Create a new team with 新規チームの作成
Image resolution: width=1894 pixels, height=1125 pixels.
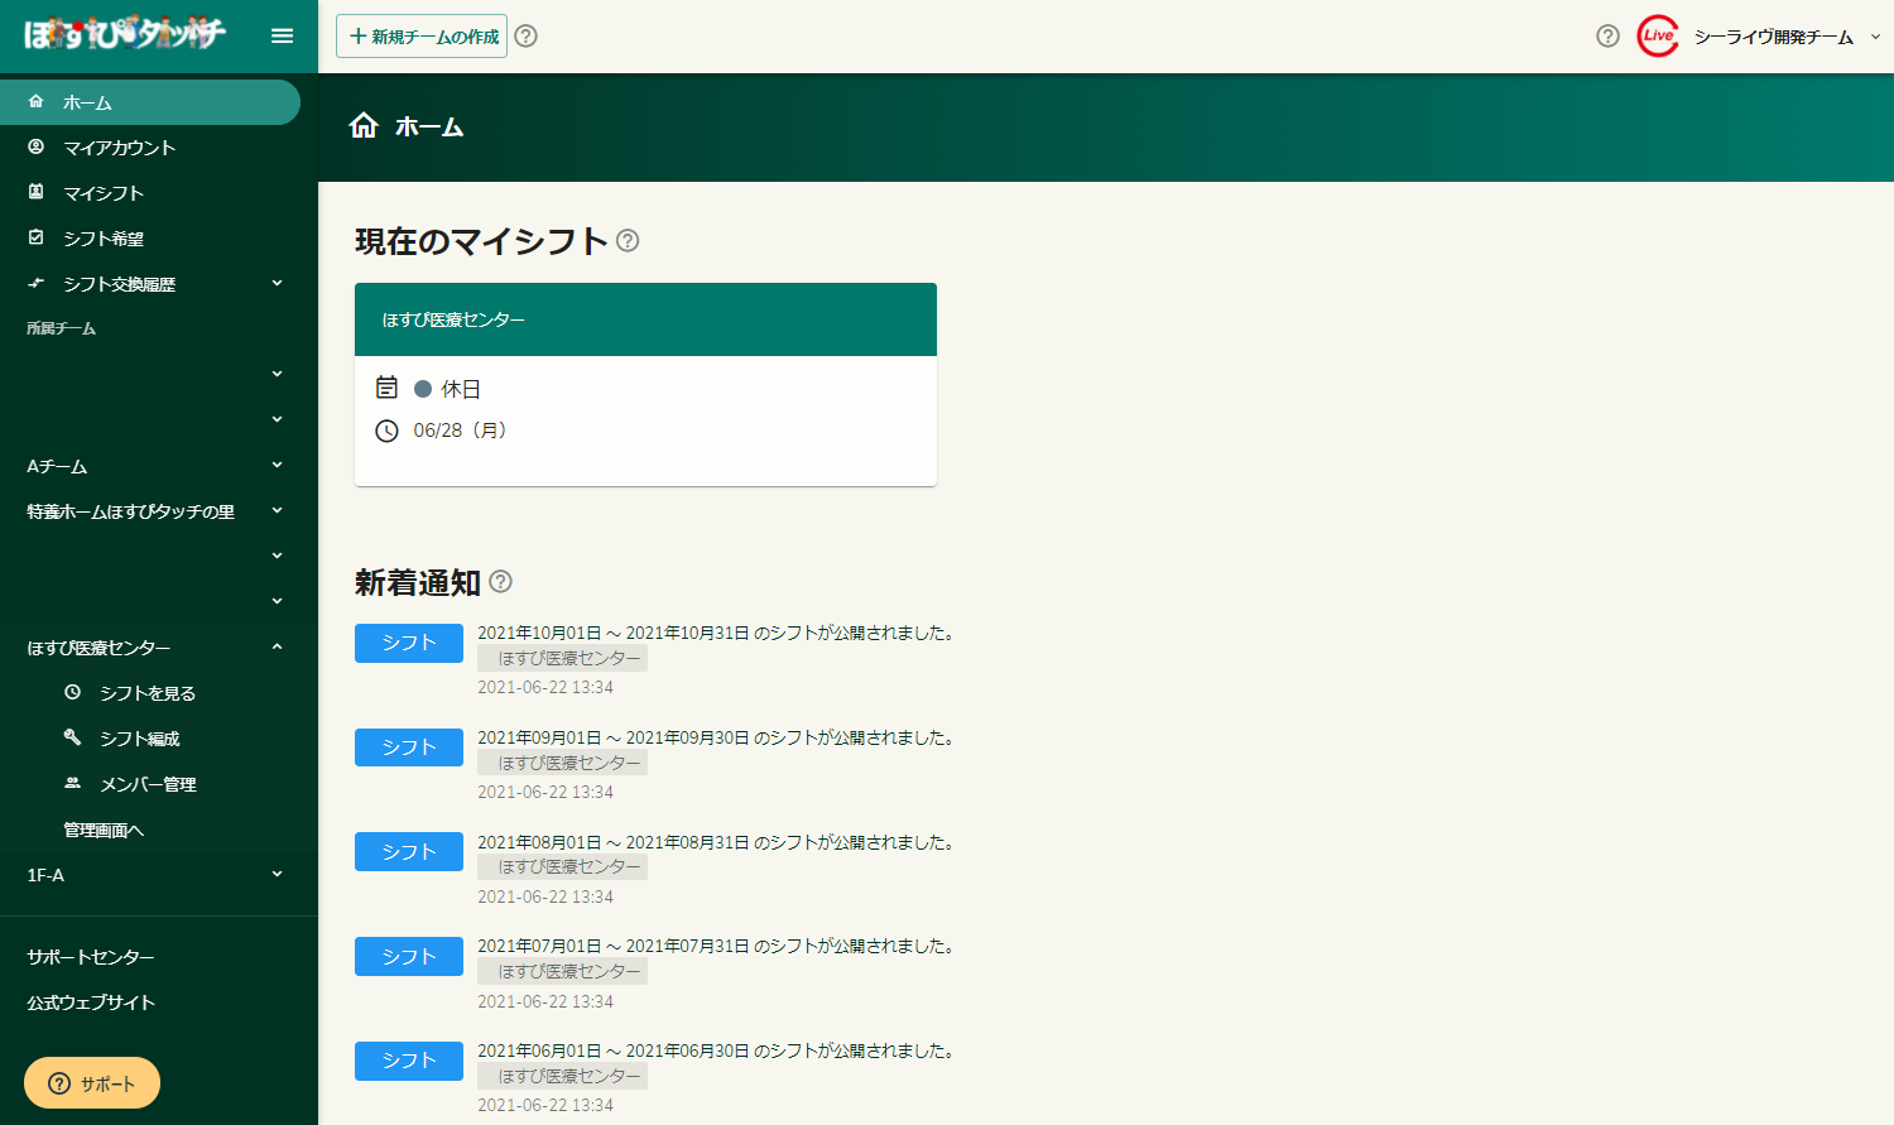click(422, 36)
